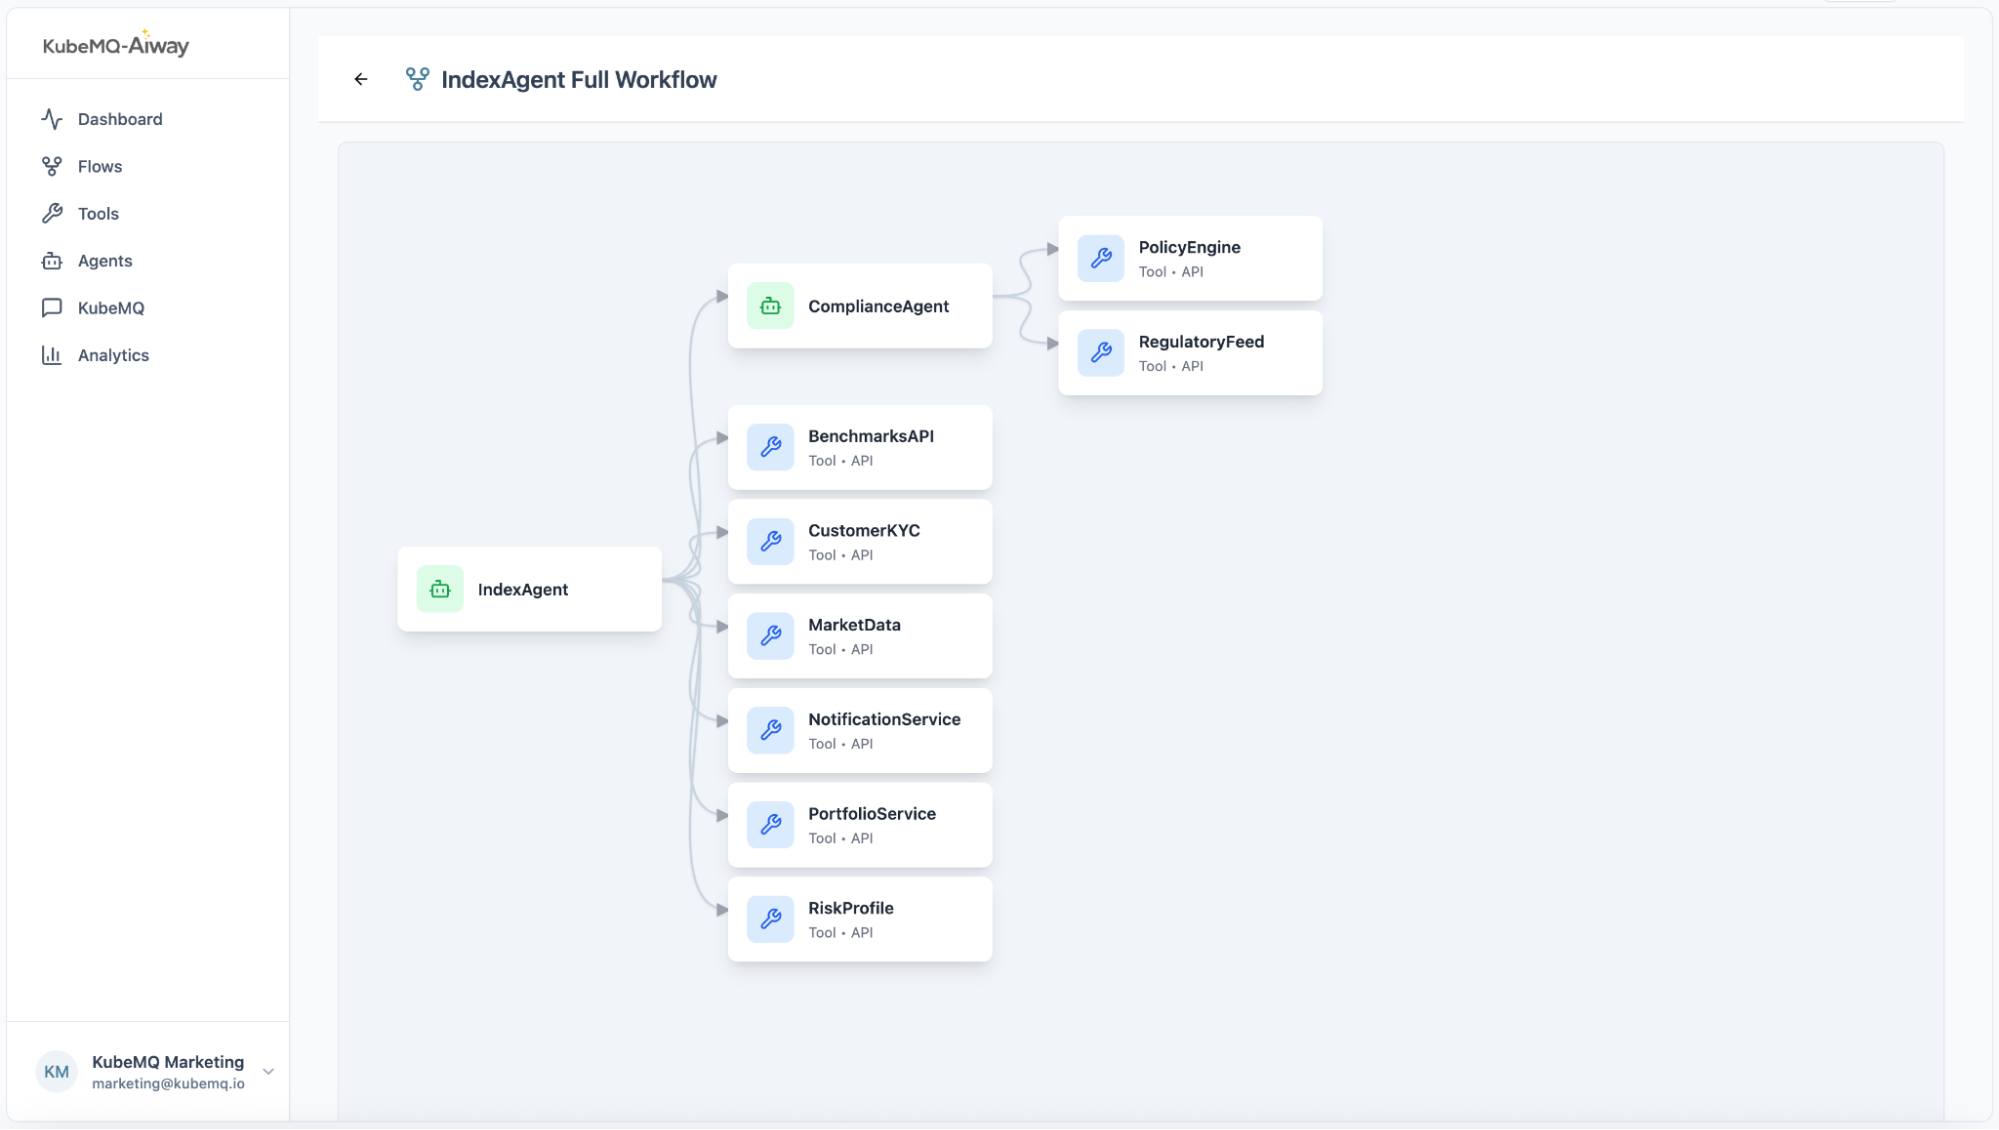
Task: Select the NotificationService node
Action: [860, 730]
